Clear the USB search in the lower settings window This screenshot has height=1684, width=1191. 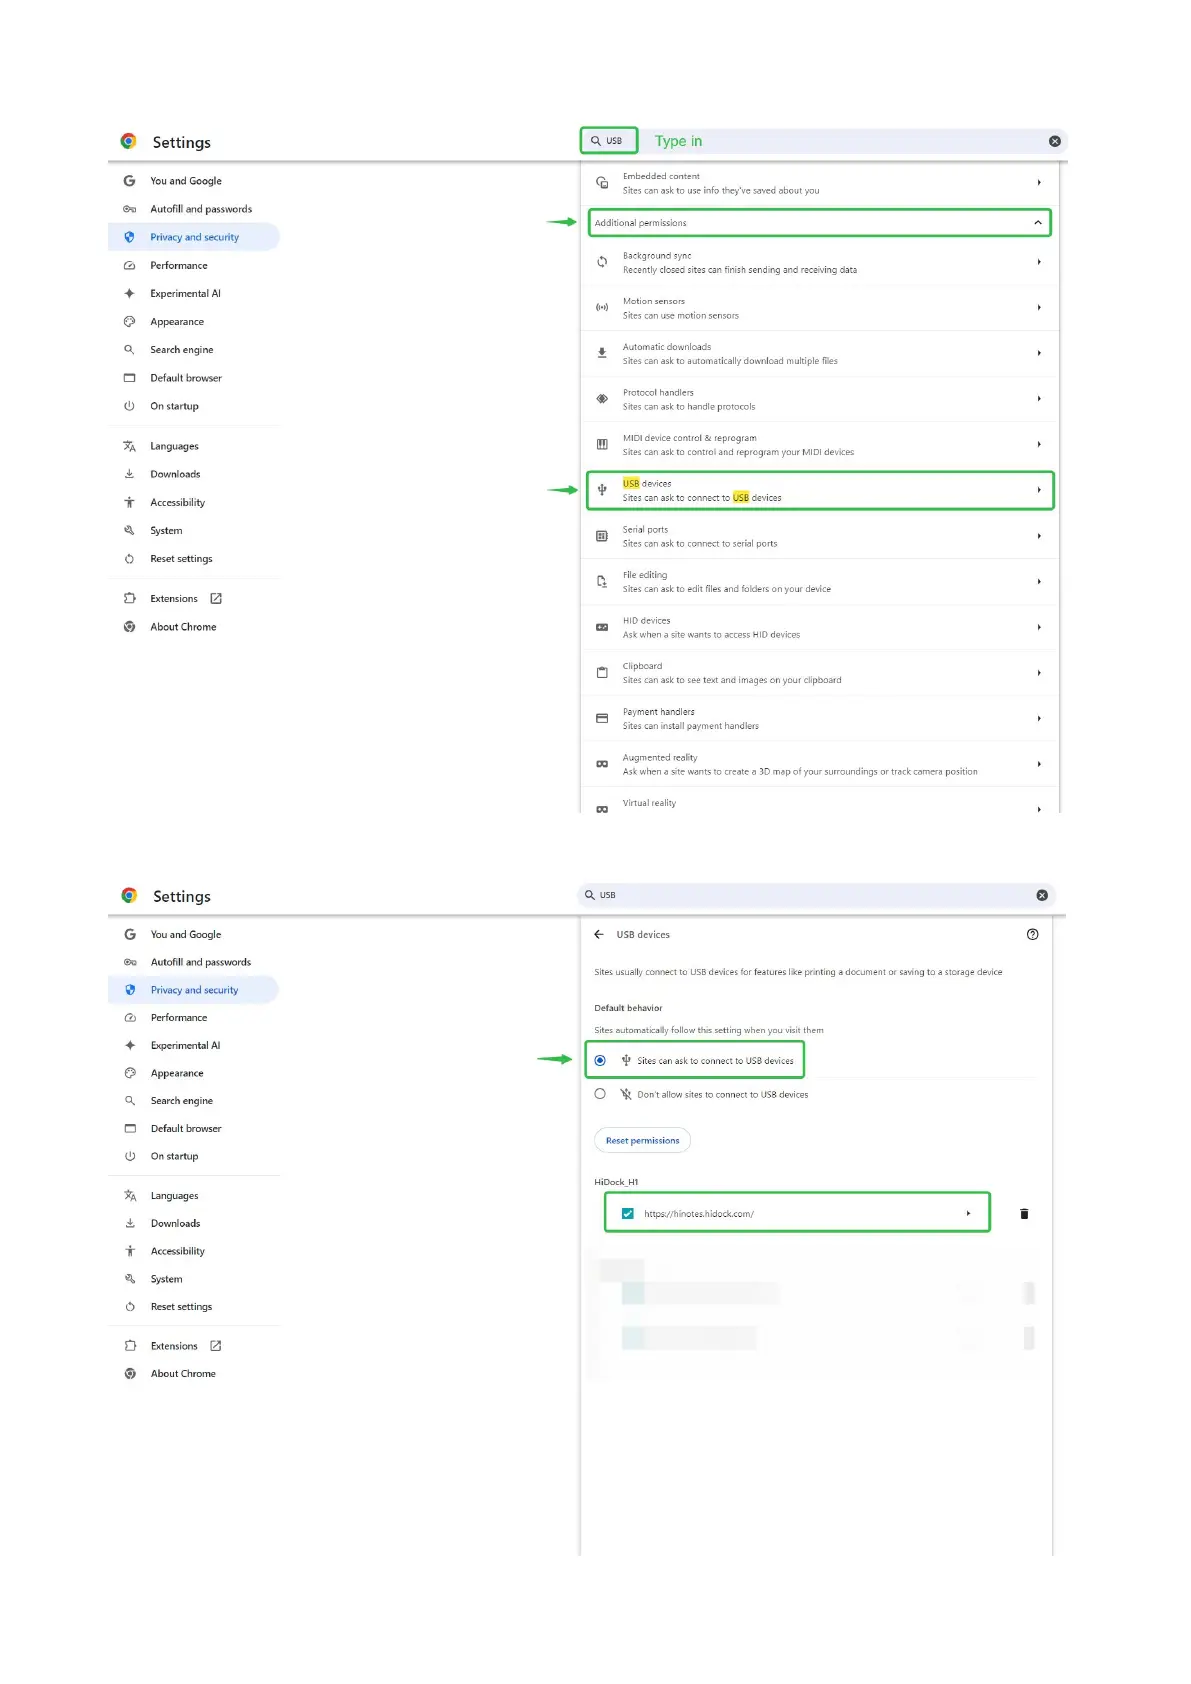pos(1042,895)
